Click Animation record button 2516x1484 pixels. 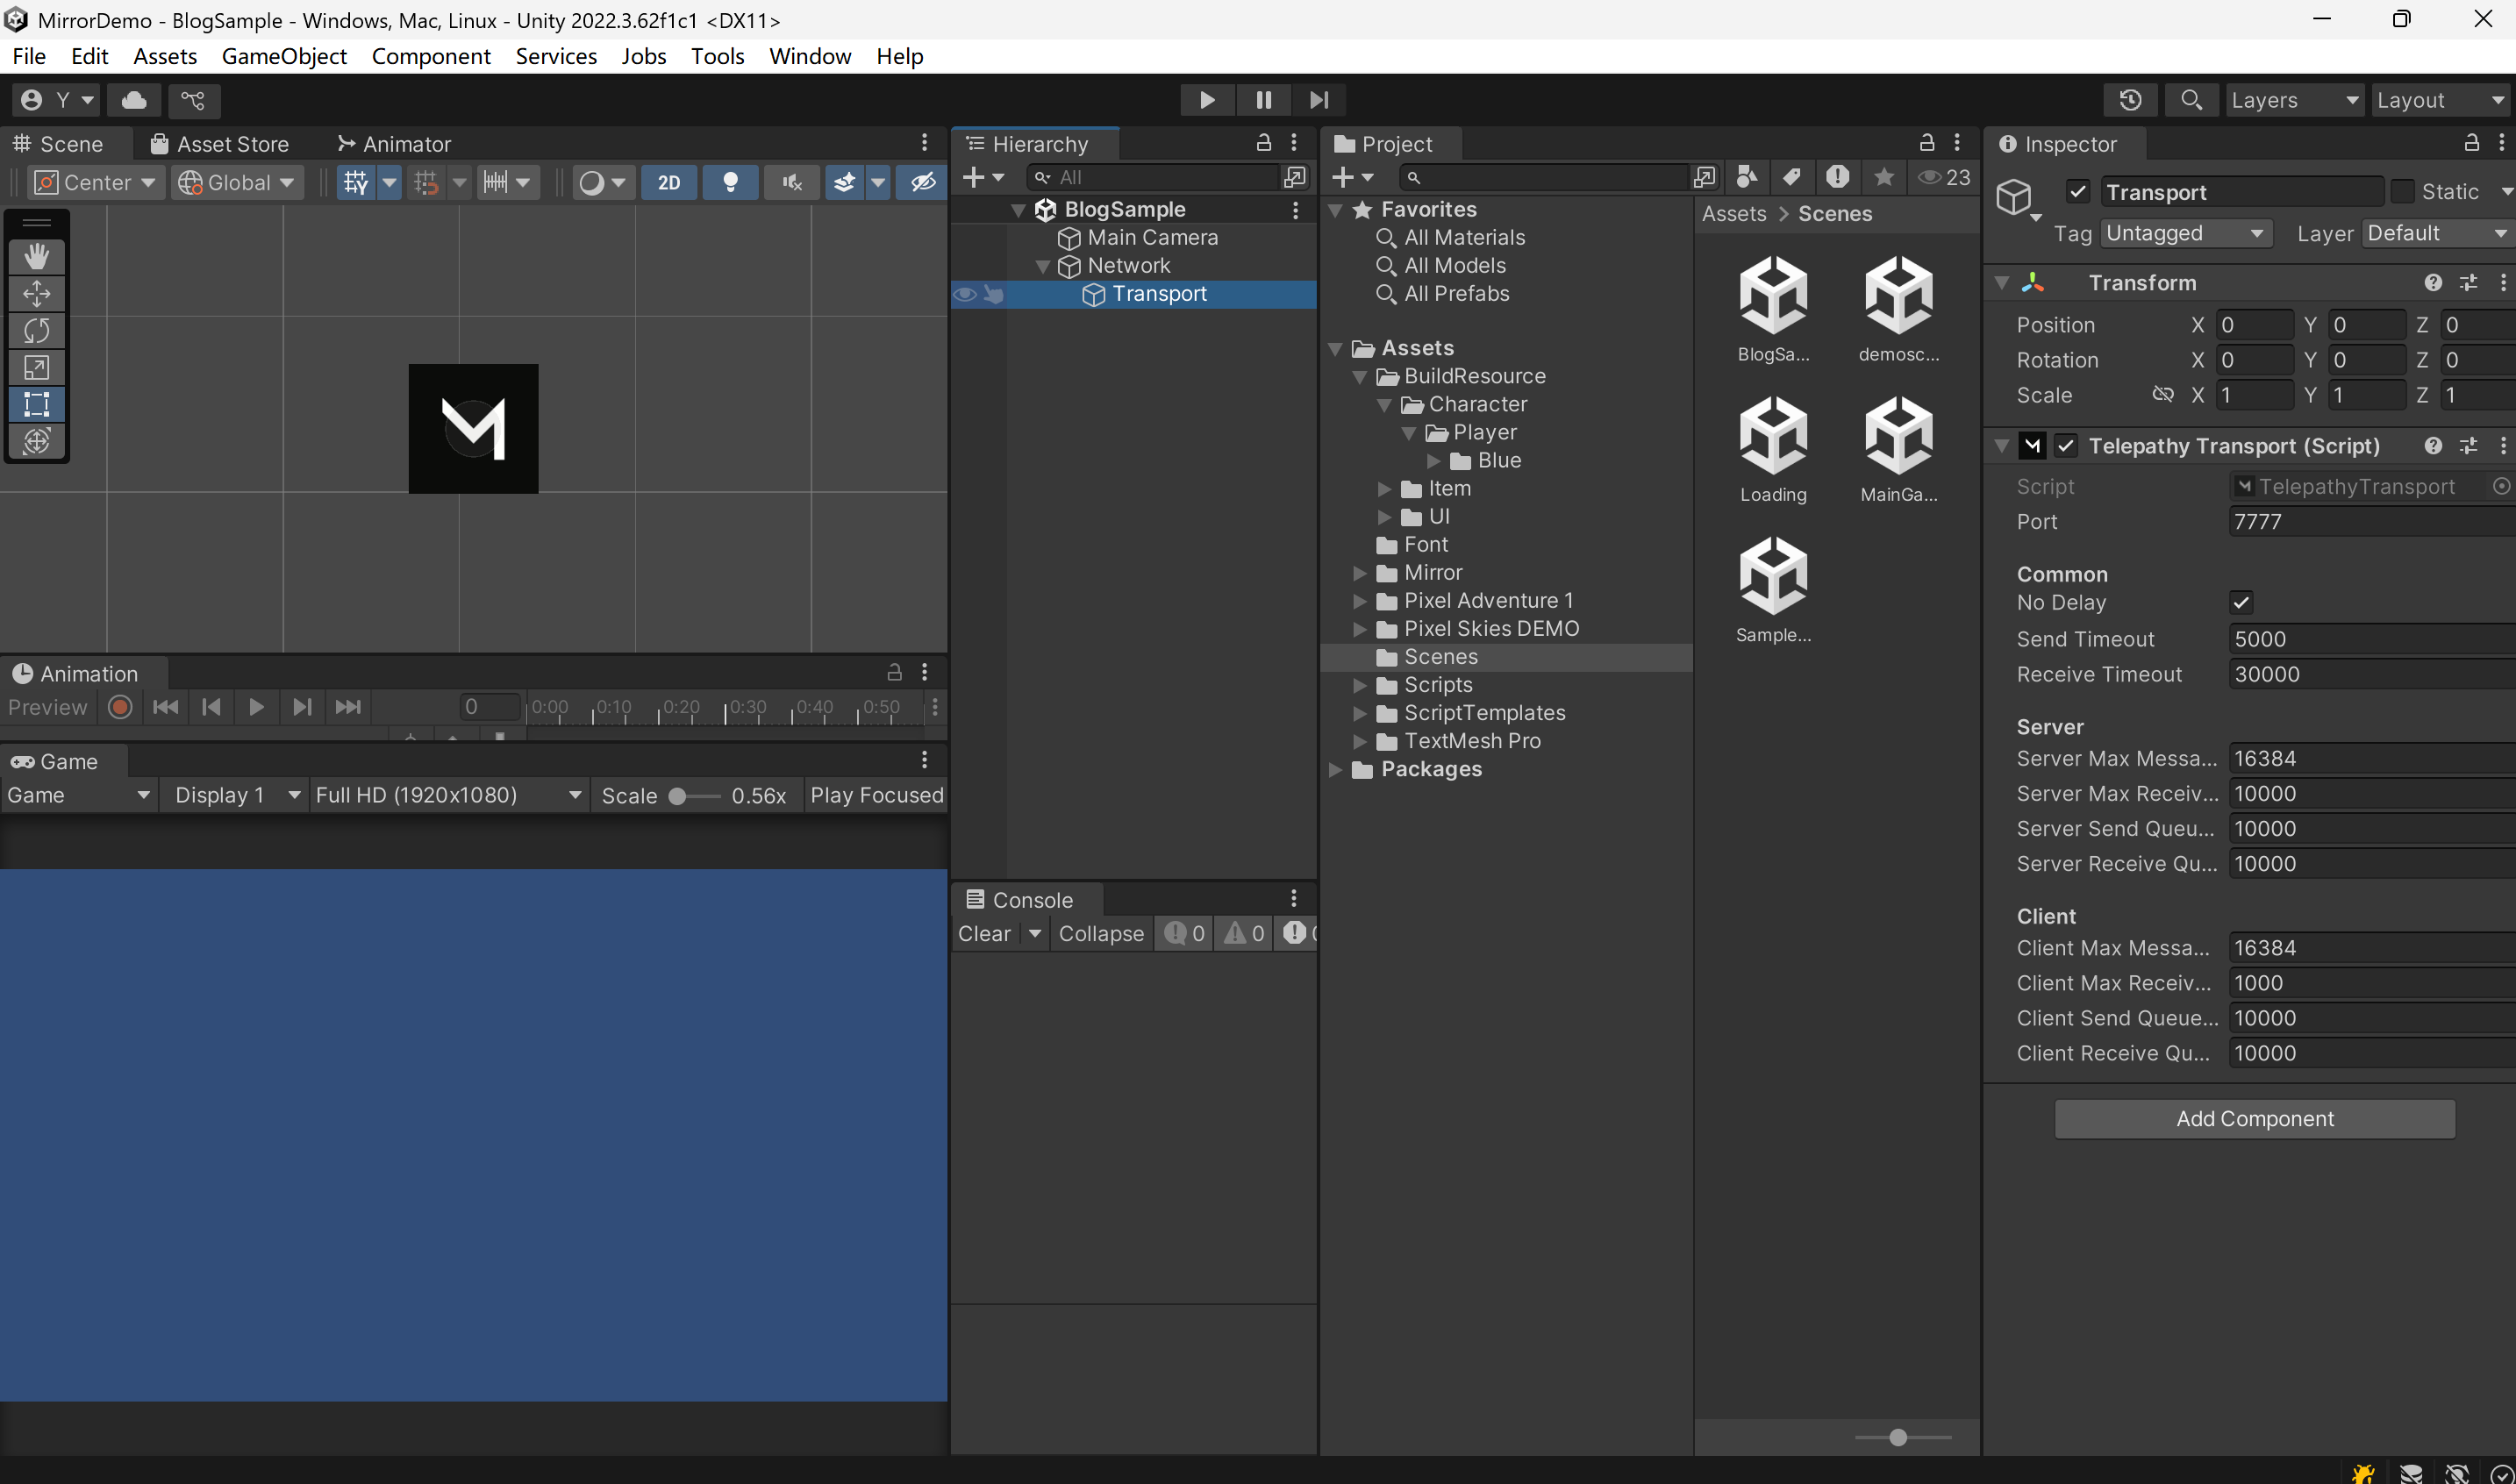[x=120, y=707]
